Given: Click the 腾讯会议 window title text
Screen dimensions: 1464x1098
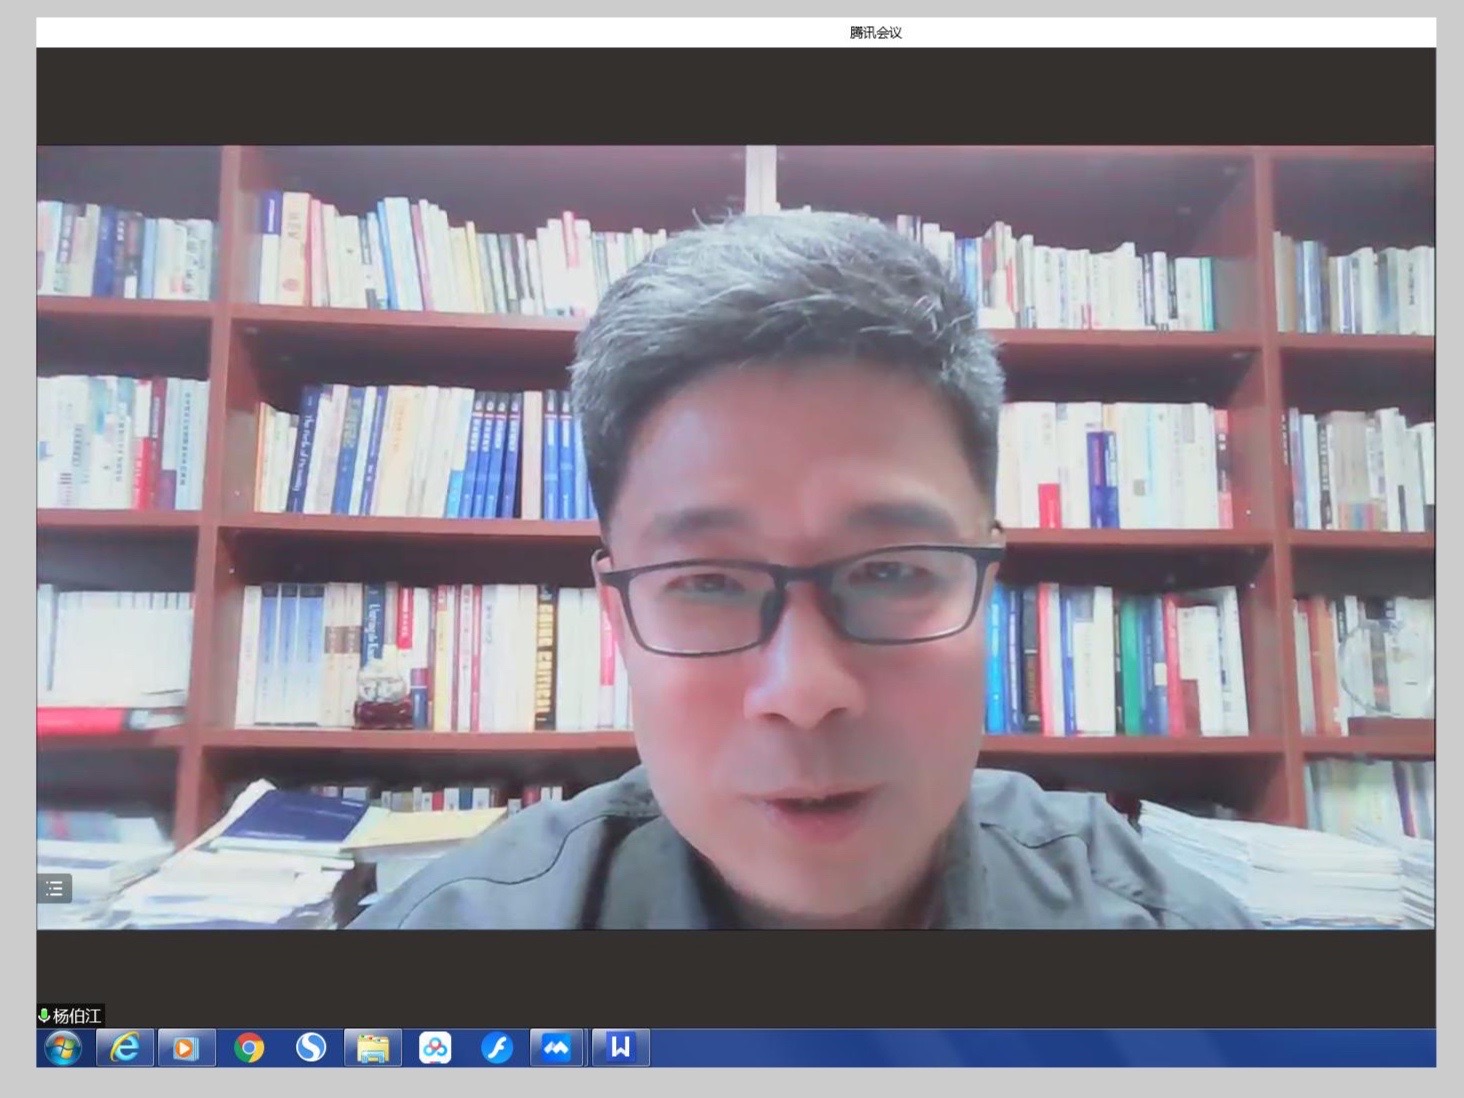Looking at the screenshot, I should click(875, 32).
